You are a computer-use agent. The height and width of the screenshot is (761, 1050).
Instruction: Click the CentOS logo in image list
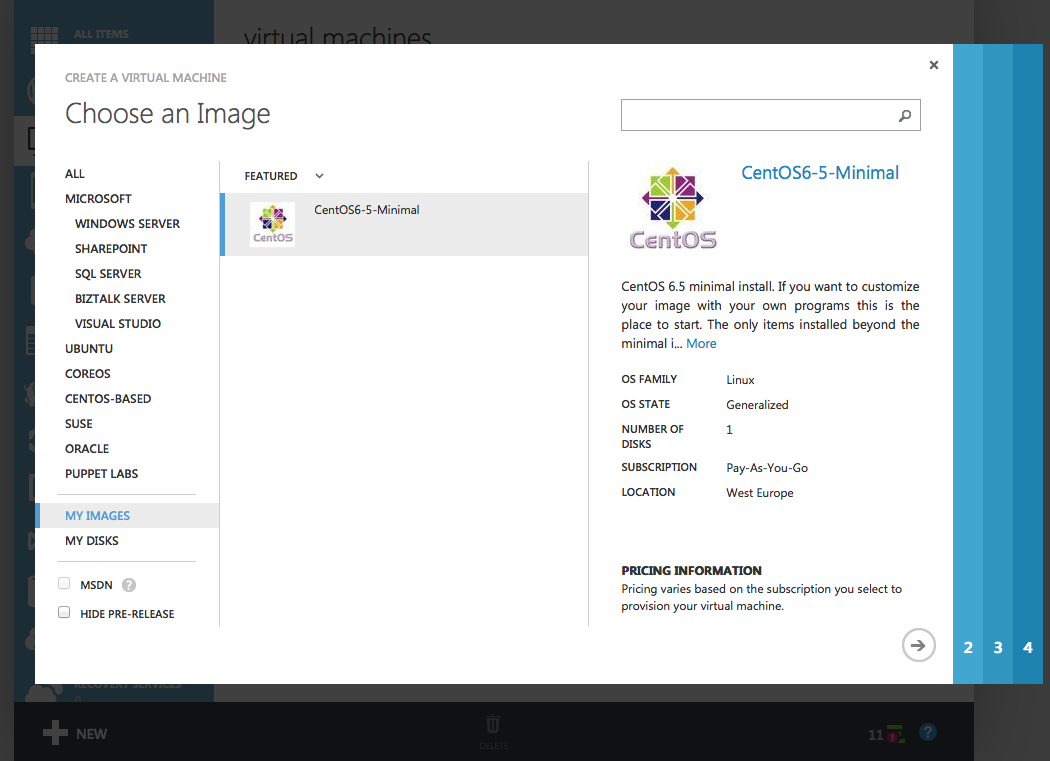pyautogui.click(x=272, y=224)
